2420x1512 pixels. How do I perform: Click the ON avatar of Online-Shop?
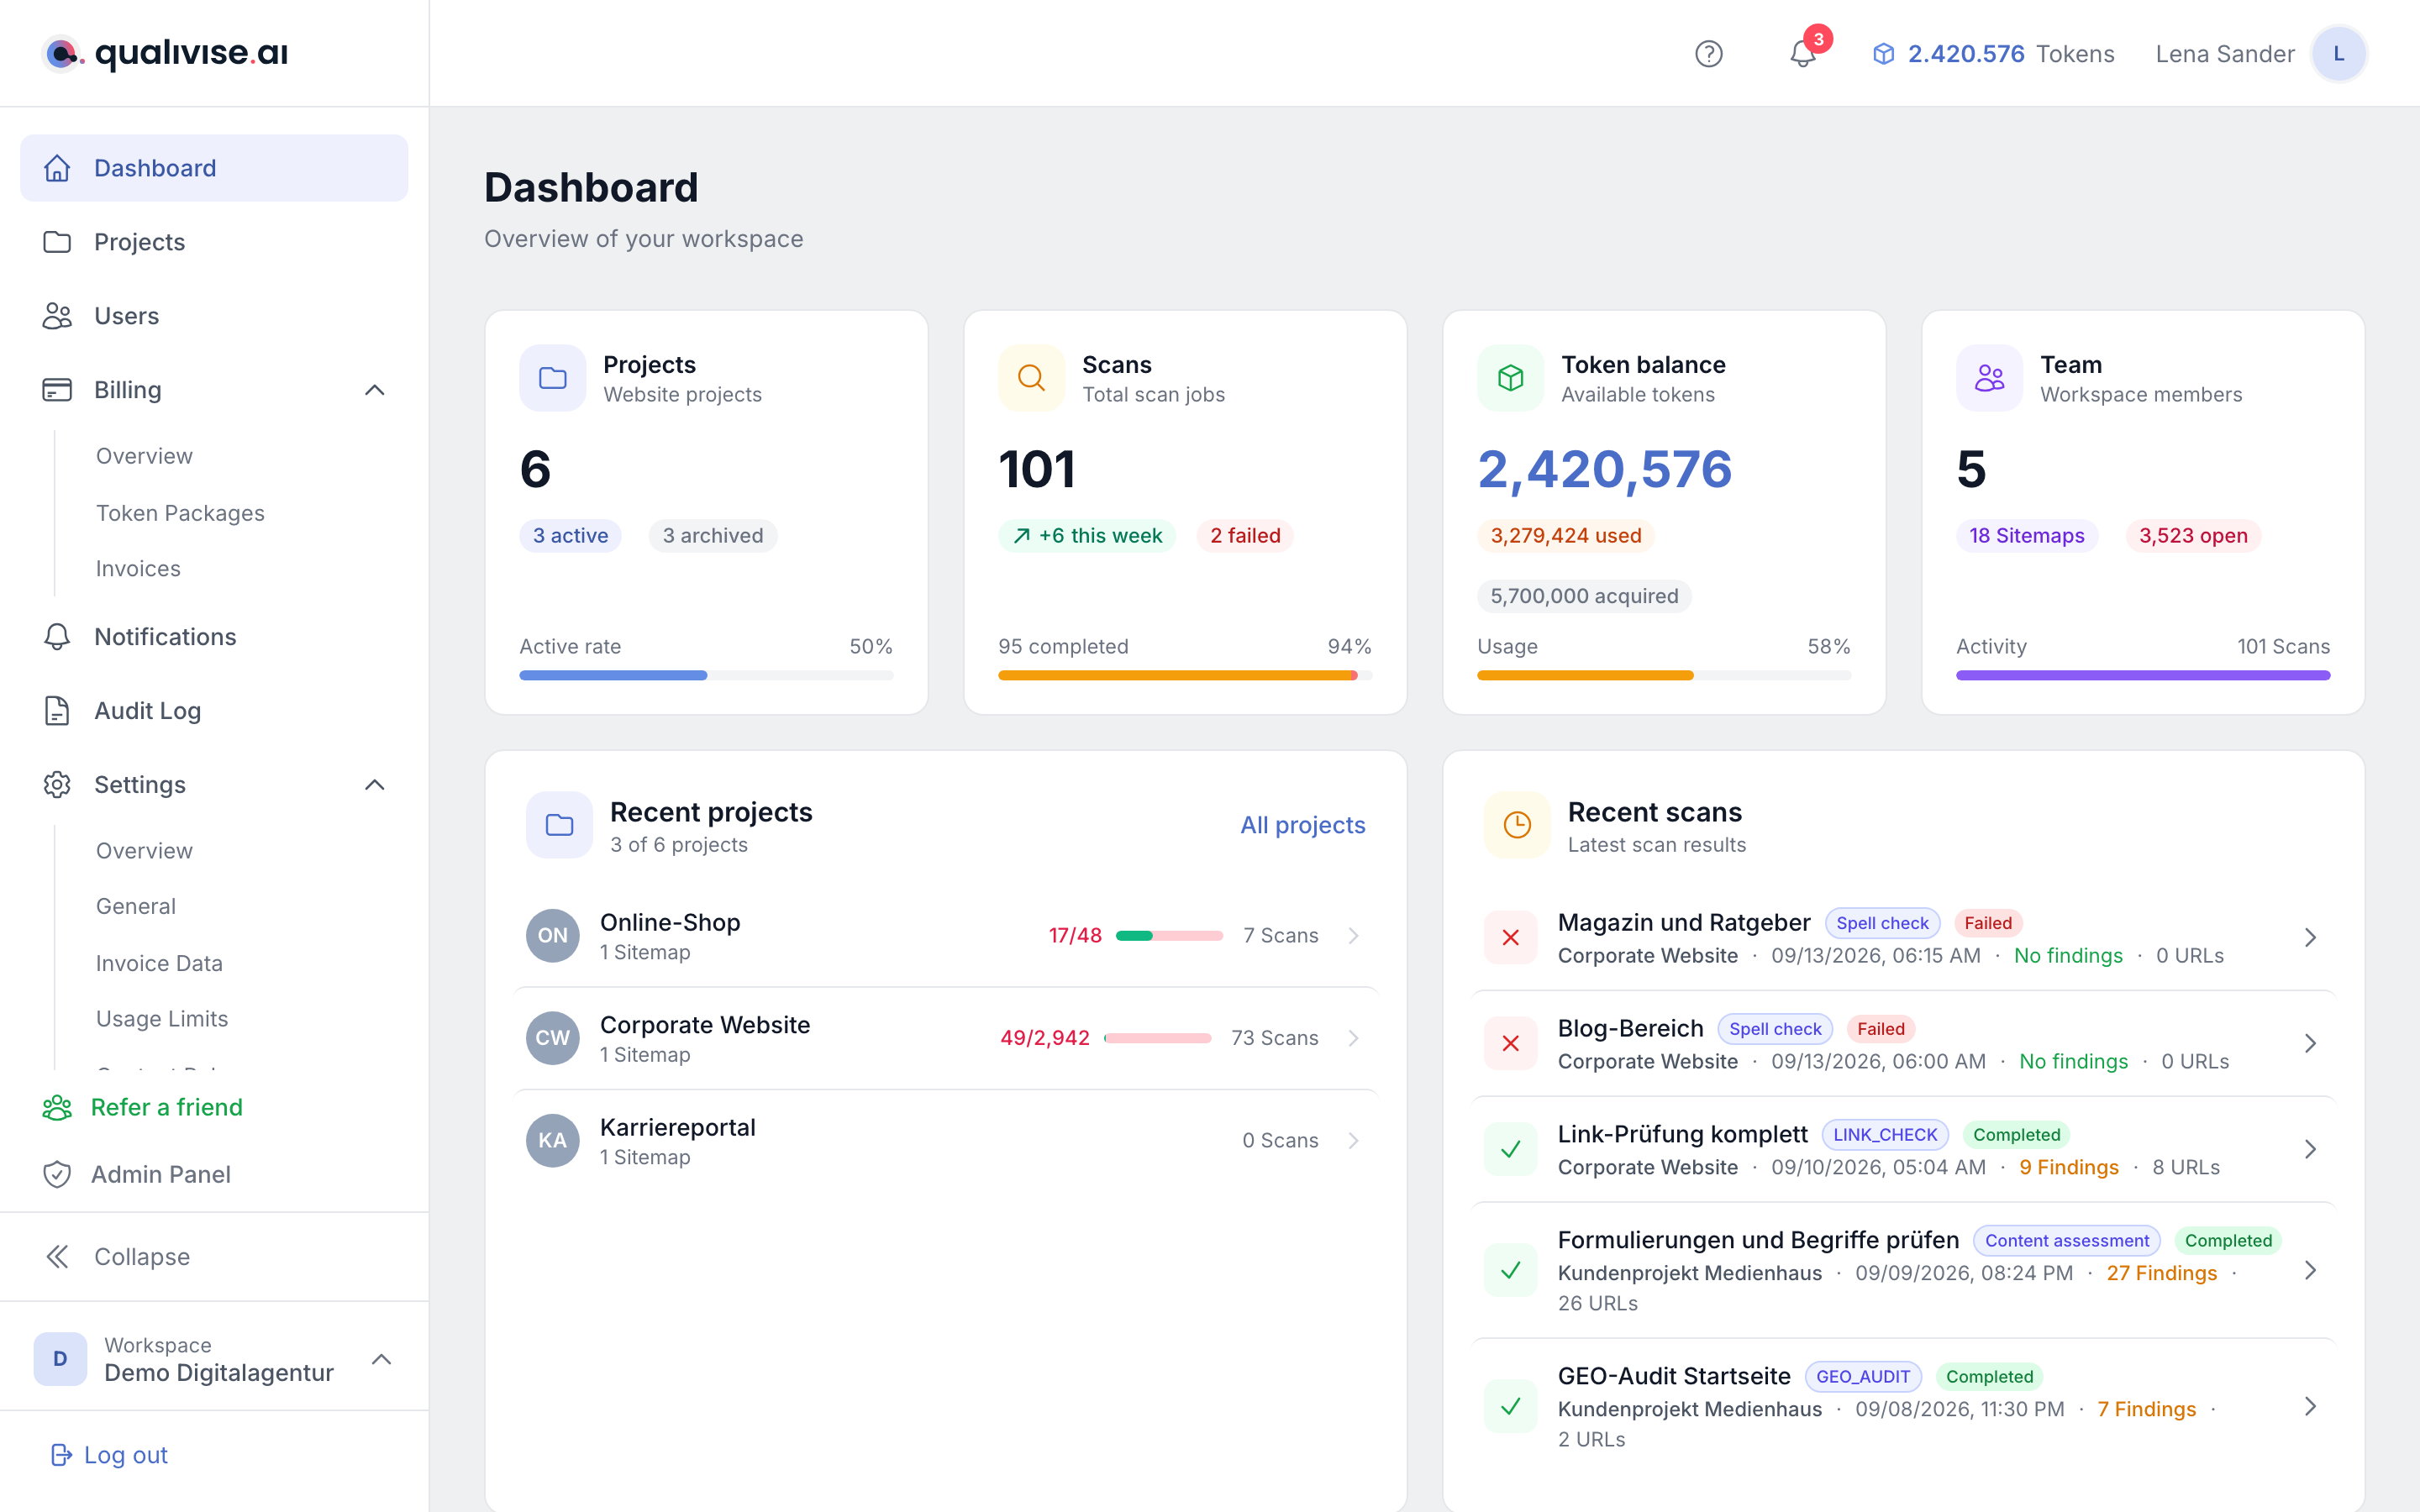click(x=552, y=936)
